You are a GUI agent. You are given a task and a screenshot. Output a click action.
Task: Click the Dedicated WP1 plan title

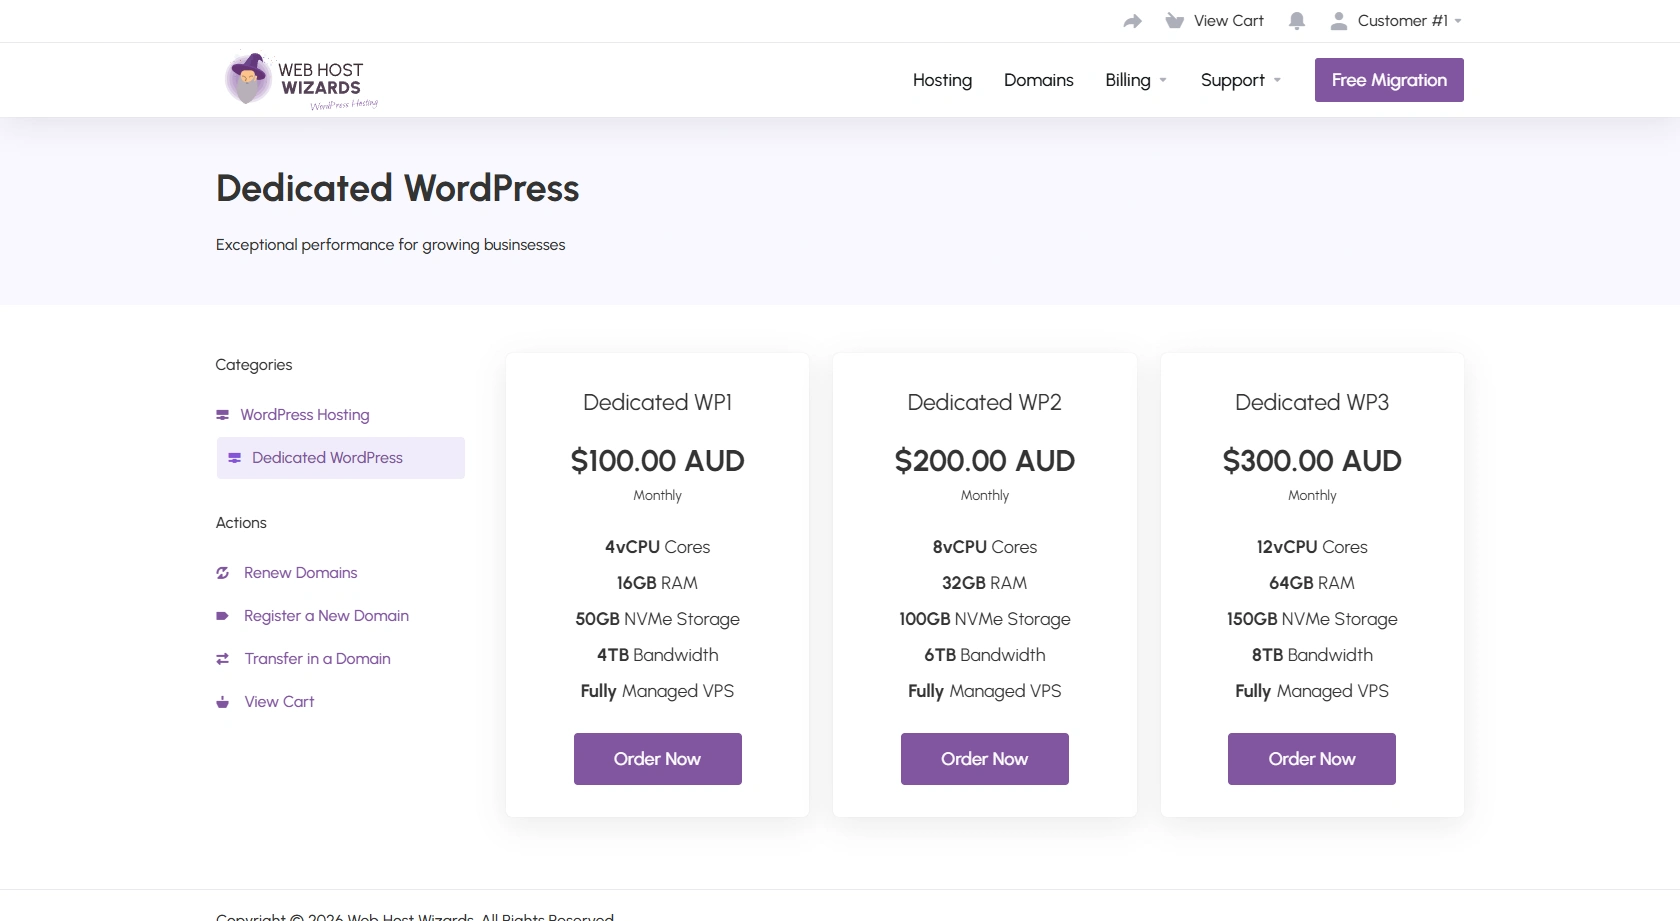coord(658,402)
